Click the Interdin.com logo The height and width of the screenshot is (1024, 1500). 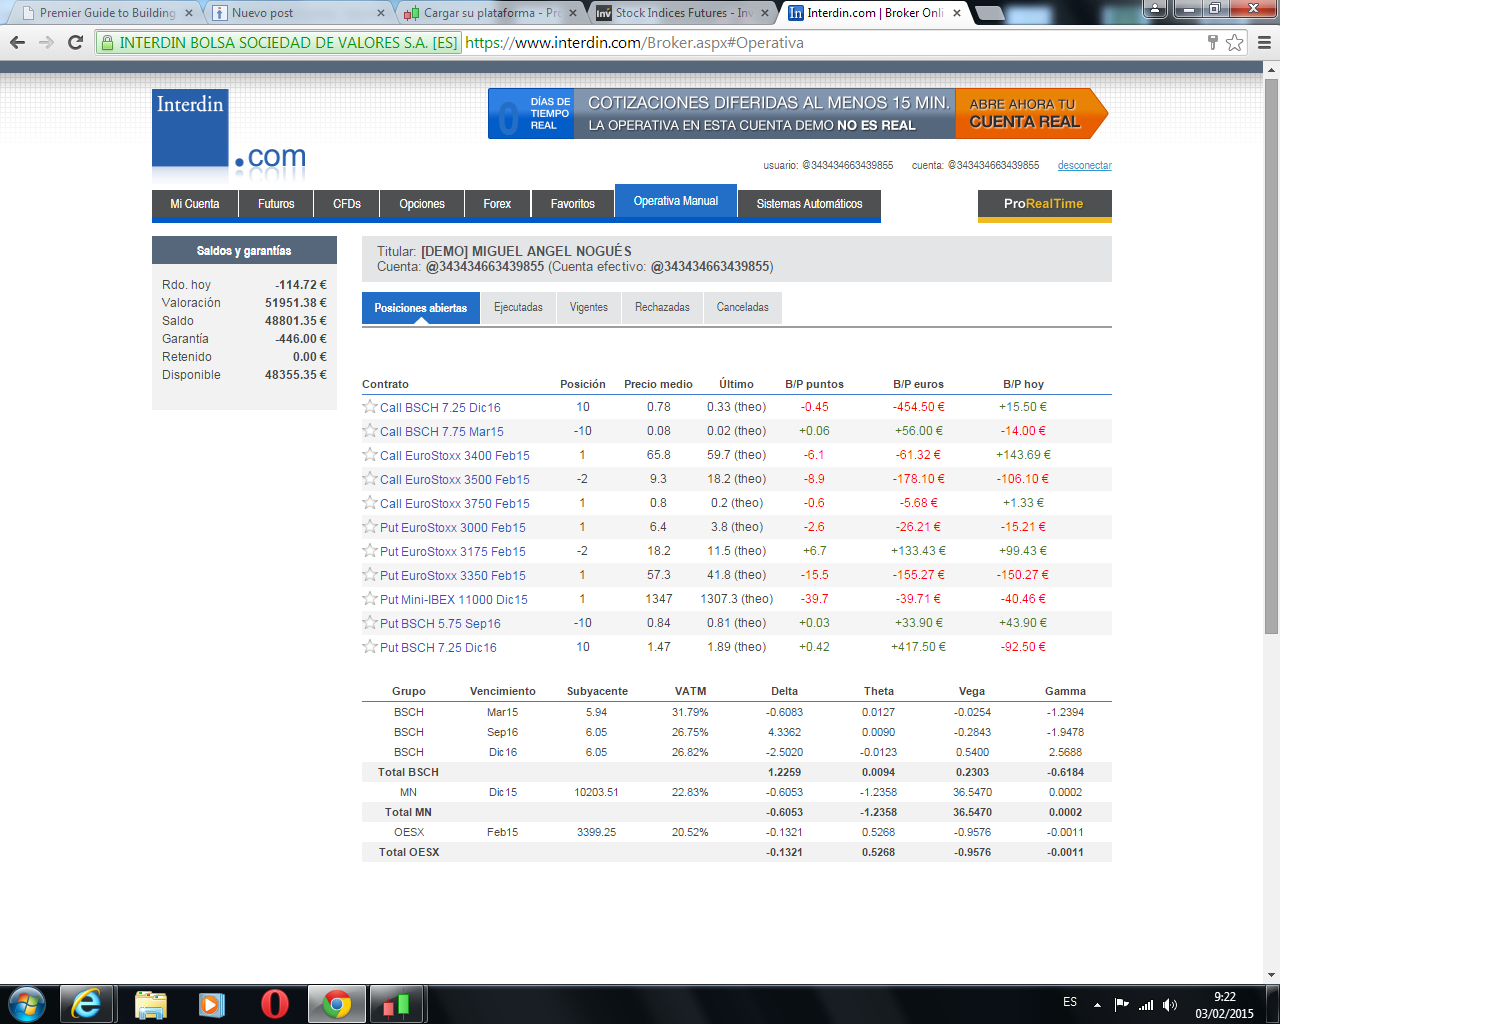click(x=230, y=134)
